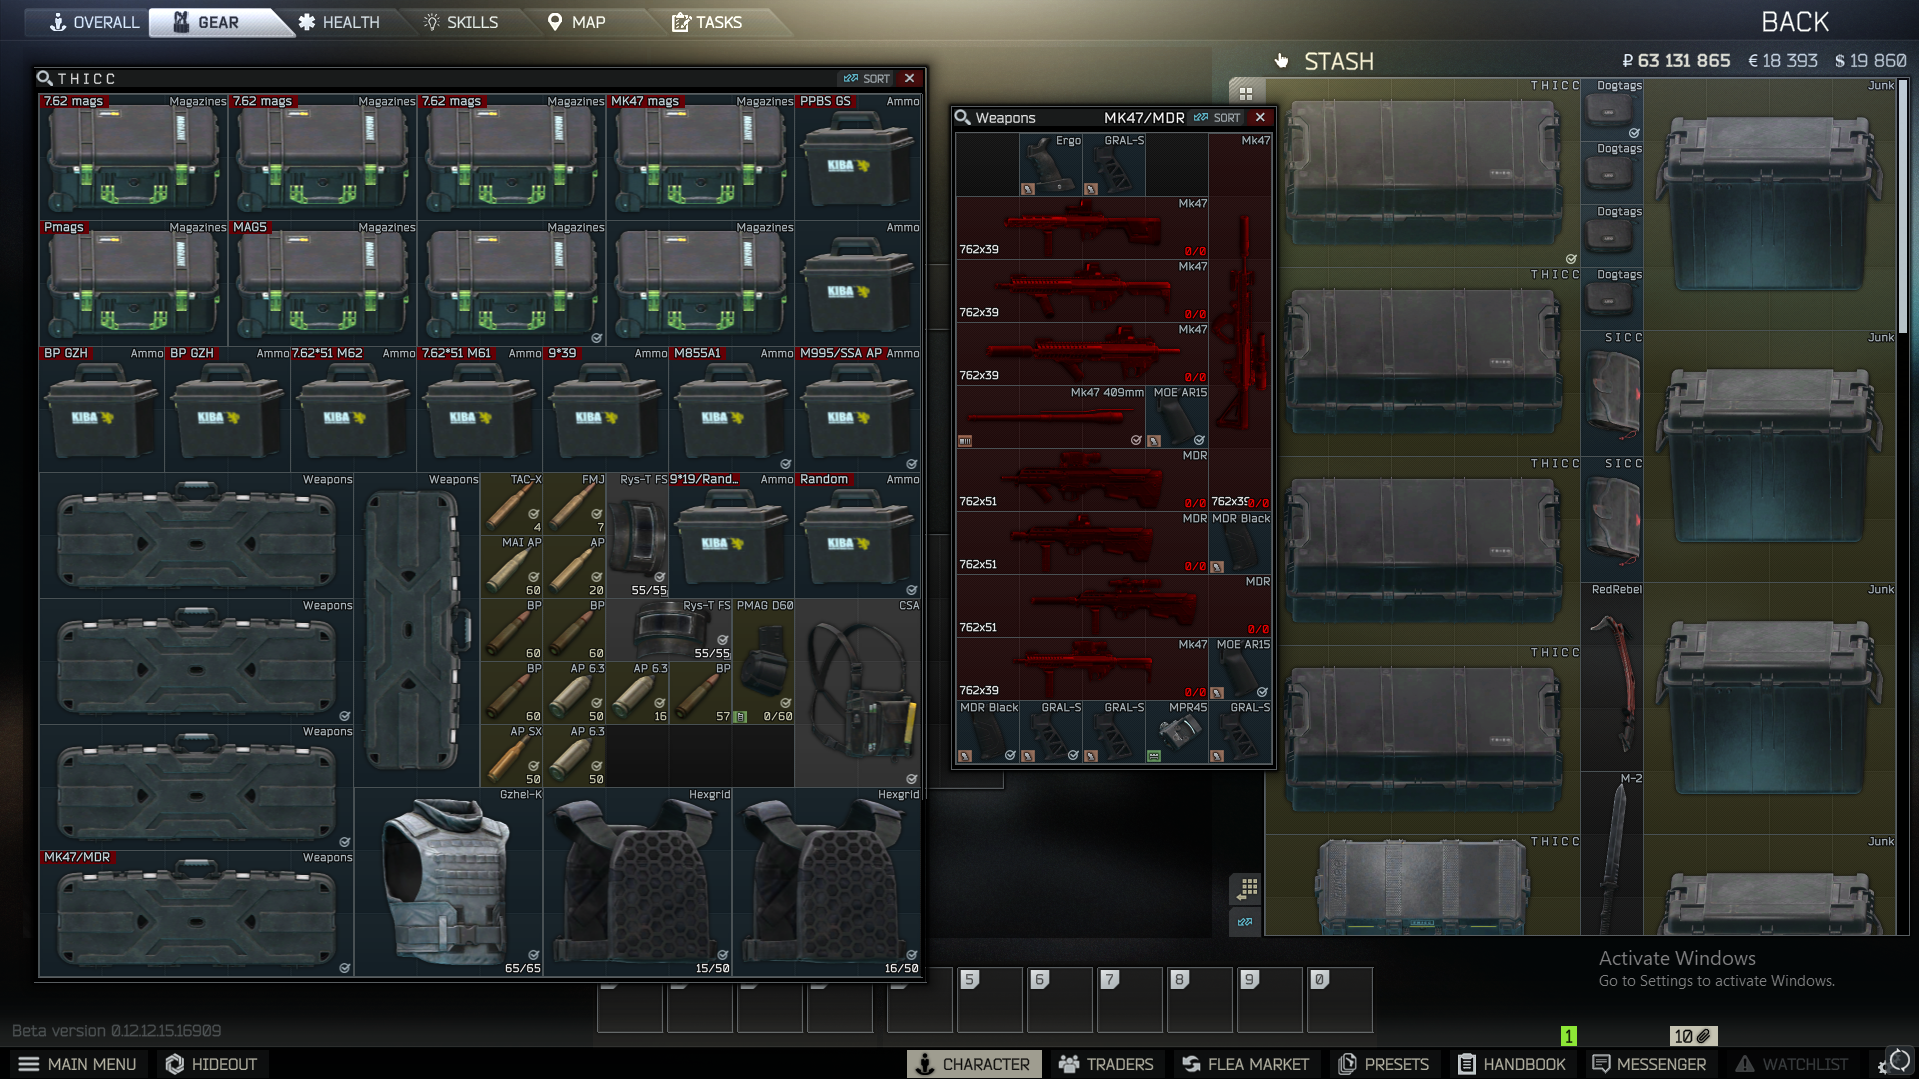Select the CSA chest rig

pyautogui.click(x=858, y=693)
